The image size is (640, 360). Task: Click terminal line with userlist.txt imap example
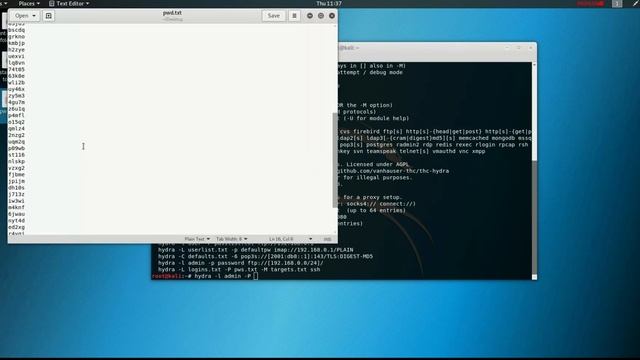tap(256, 250)
